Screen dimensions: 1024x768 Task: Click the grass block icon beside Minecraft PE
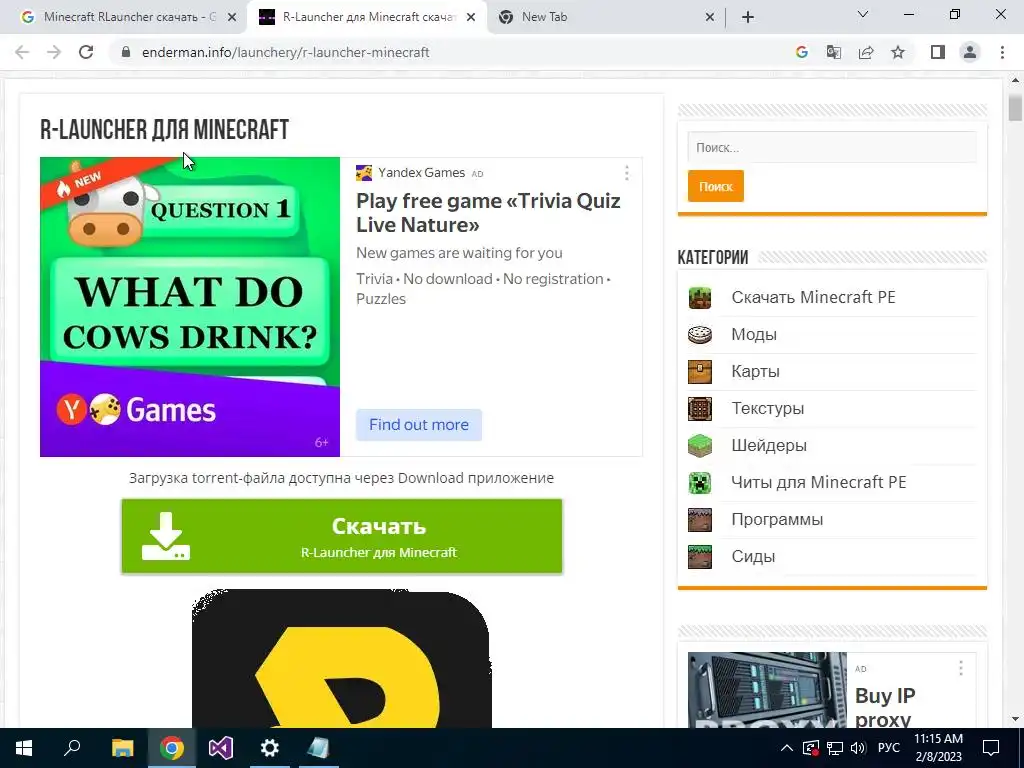[x=699, y=298]
